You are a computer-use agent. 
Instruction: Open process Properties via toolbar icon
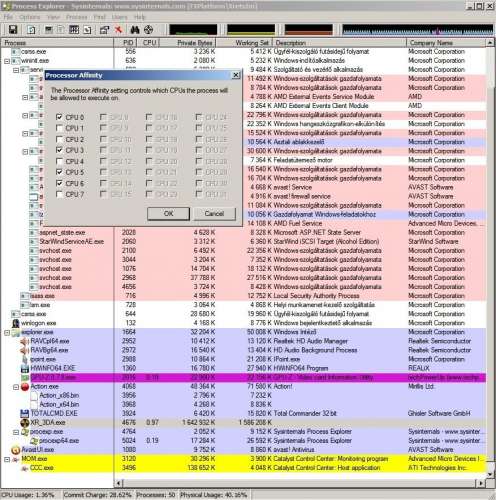[104, 30]
